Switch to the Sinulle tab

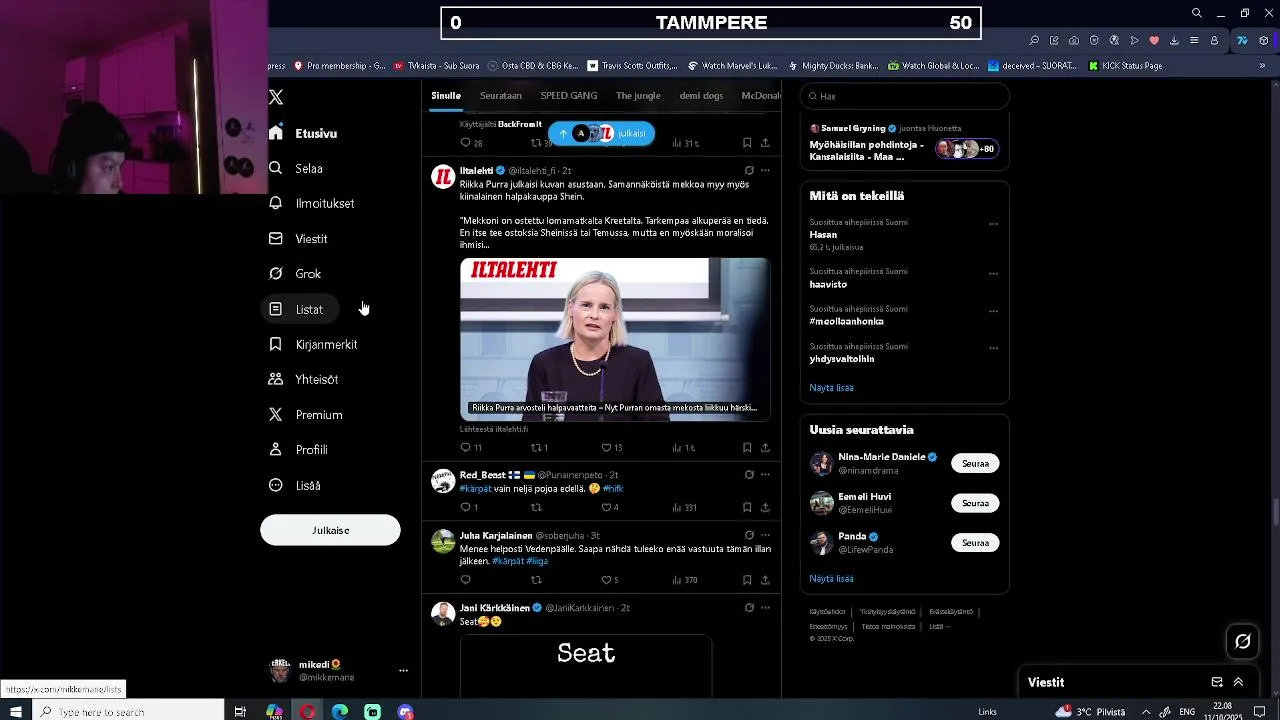[446, 96]
